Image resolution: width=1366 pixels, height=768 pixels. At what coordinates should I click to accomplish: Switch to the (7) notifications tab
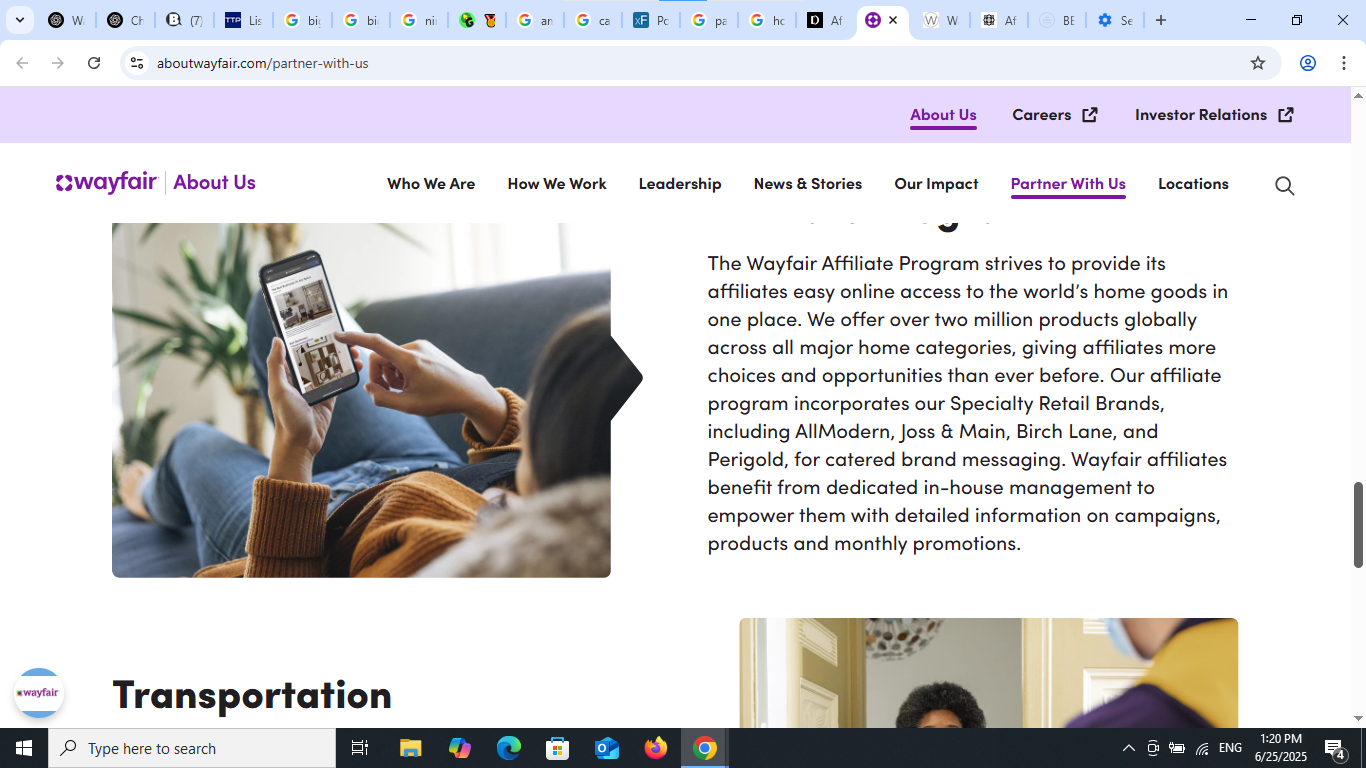183,20
